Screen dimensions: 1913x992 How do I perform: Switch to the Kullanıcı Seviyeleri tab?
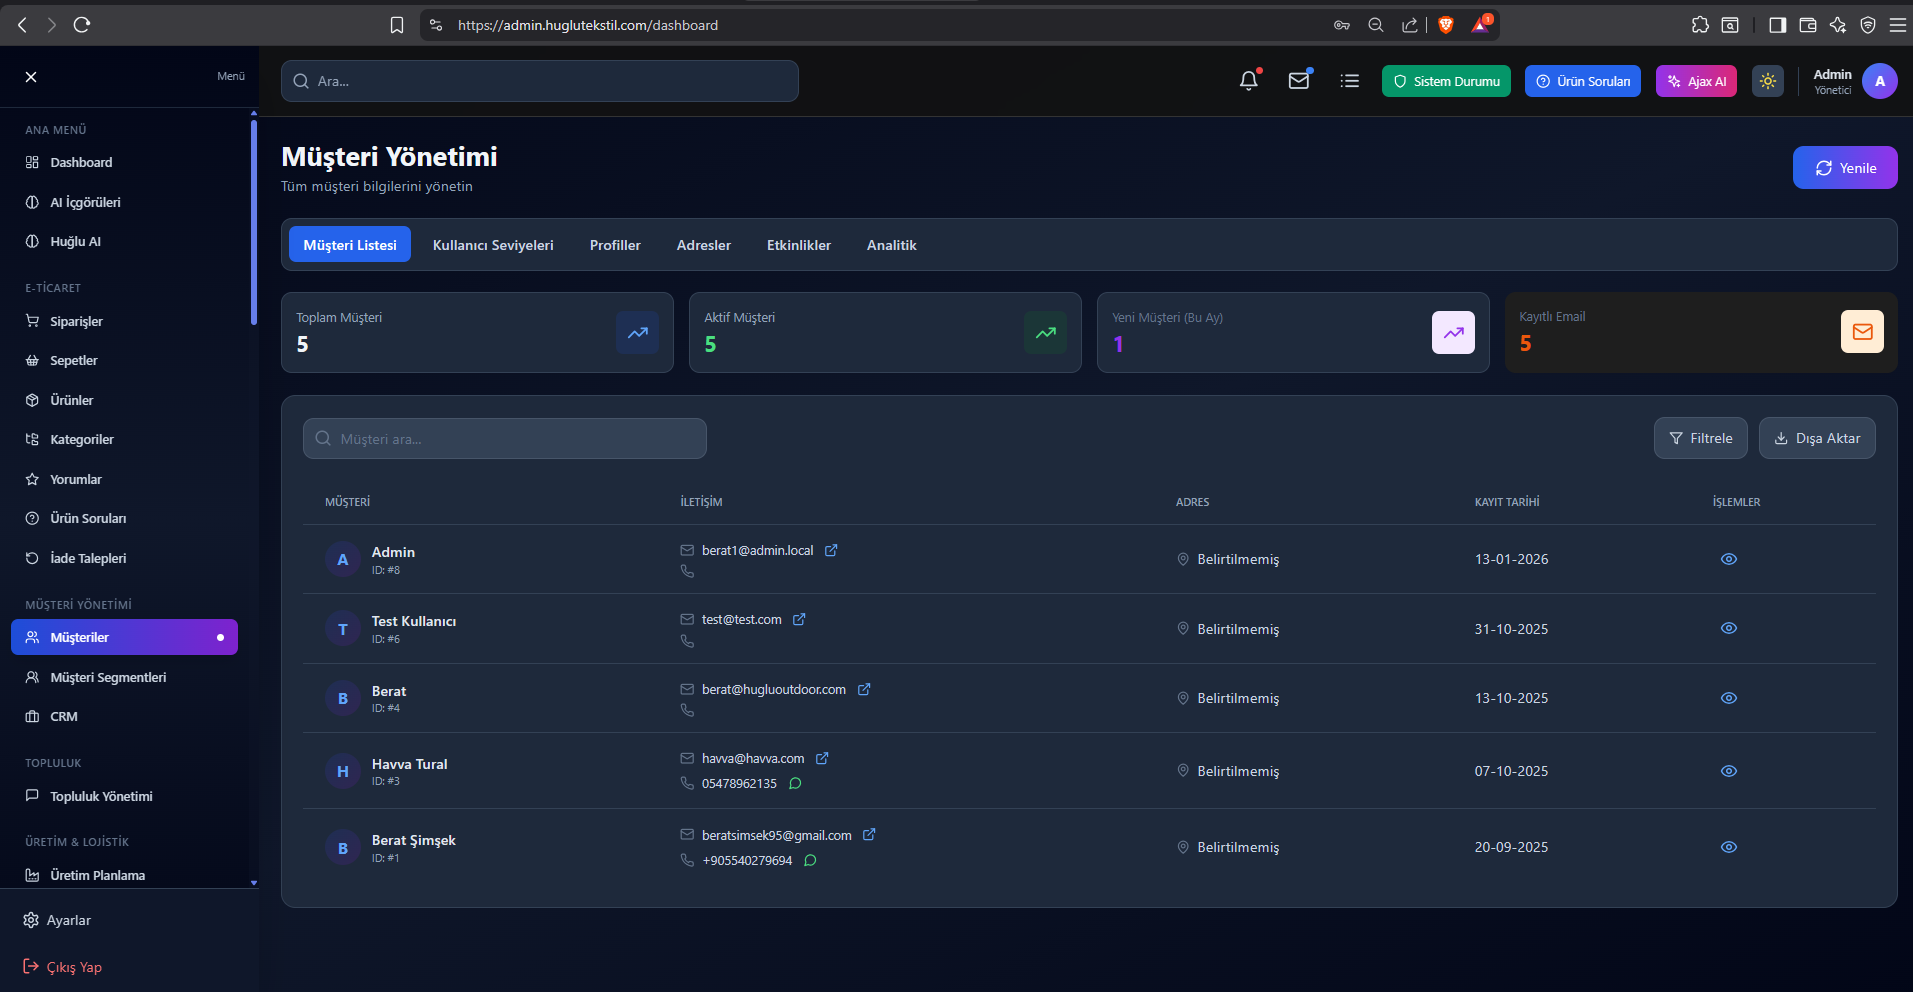[x=492, y=245]
